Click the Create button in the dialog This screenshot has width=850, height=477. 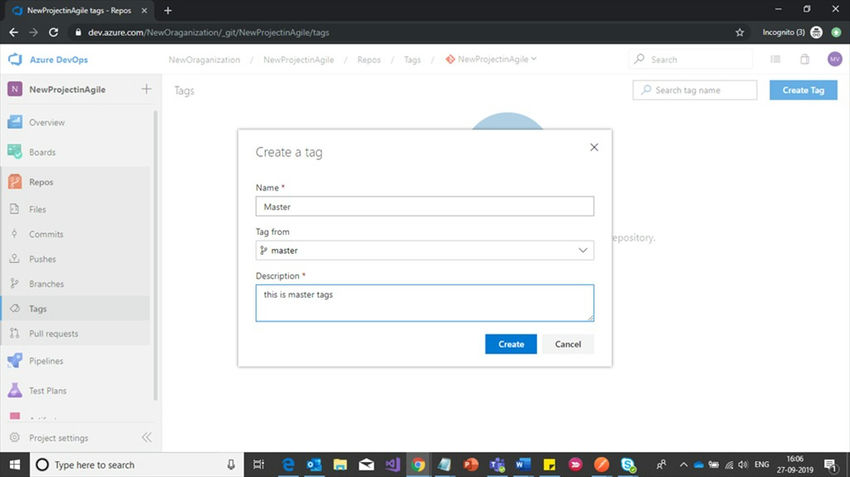[511, 344]
